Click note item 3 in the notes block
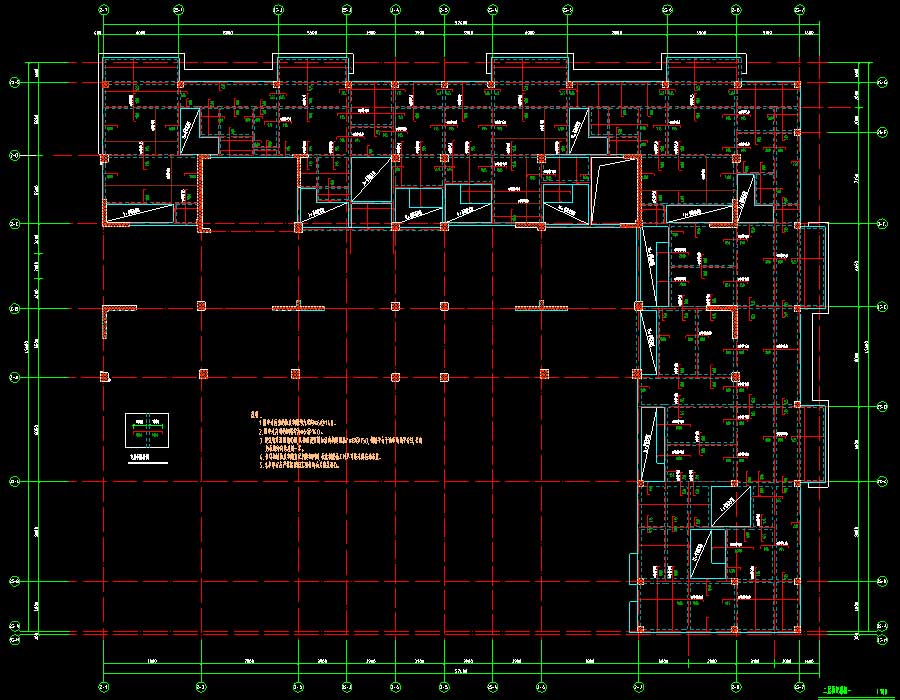Screen dimensions: 900x700 pos(340,445)
